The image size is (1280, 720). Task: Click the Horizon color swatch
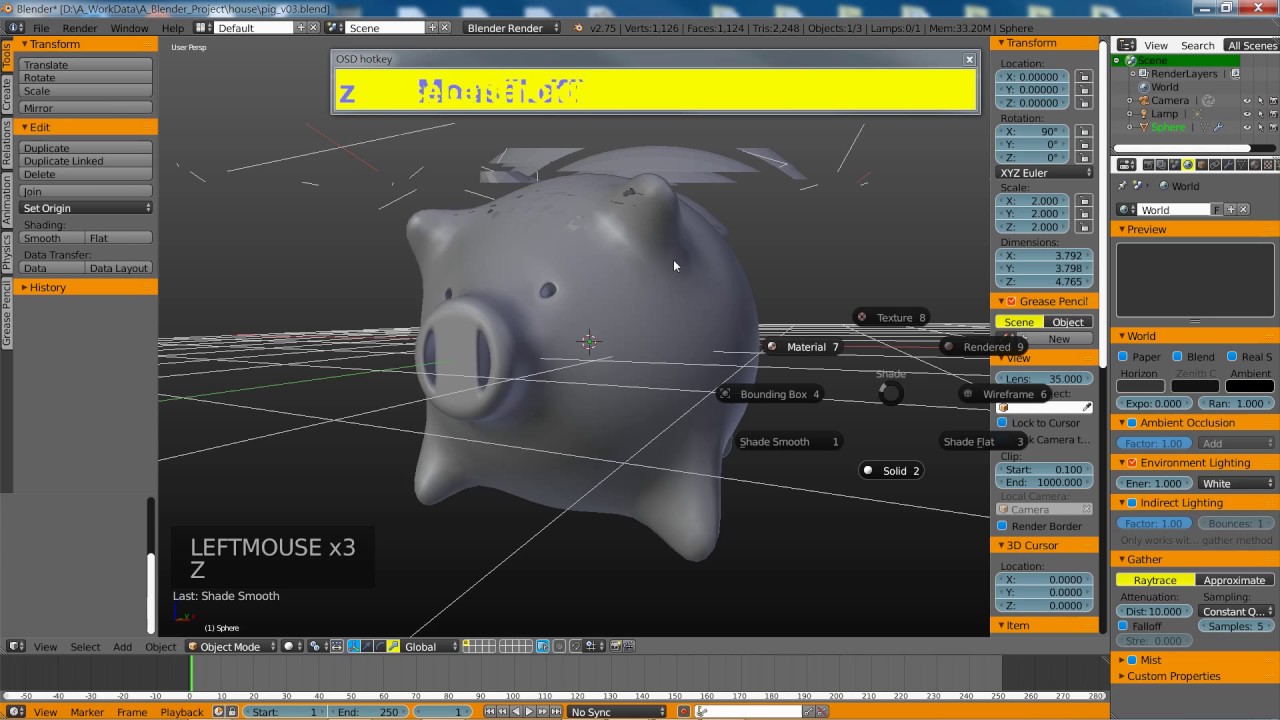tap(1141, 386)
